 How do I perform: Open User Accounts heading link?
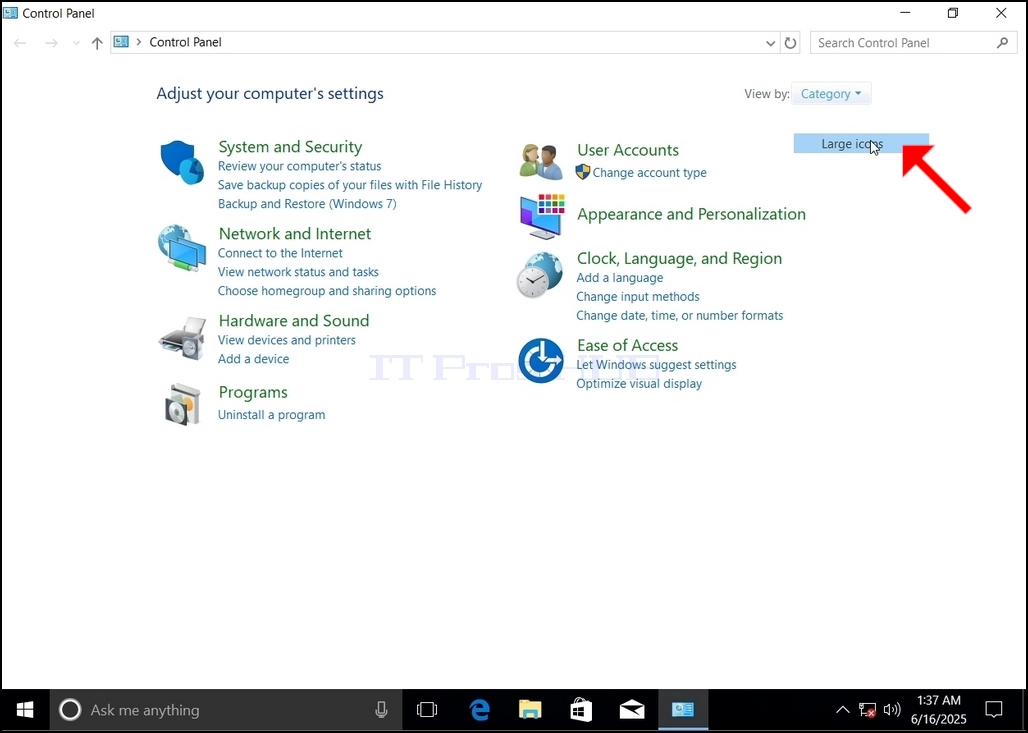point(628,149)
